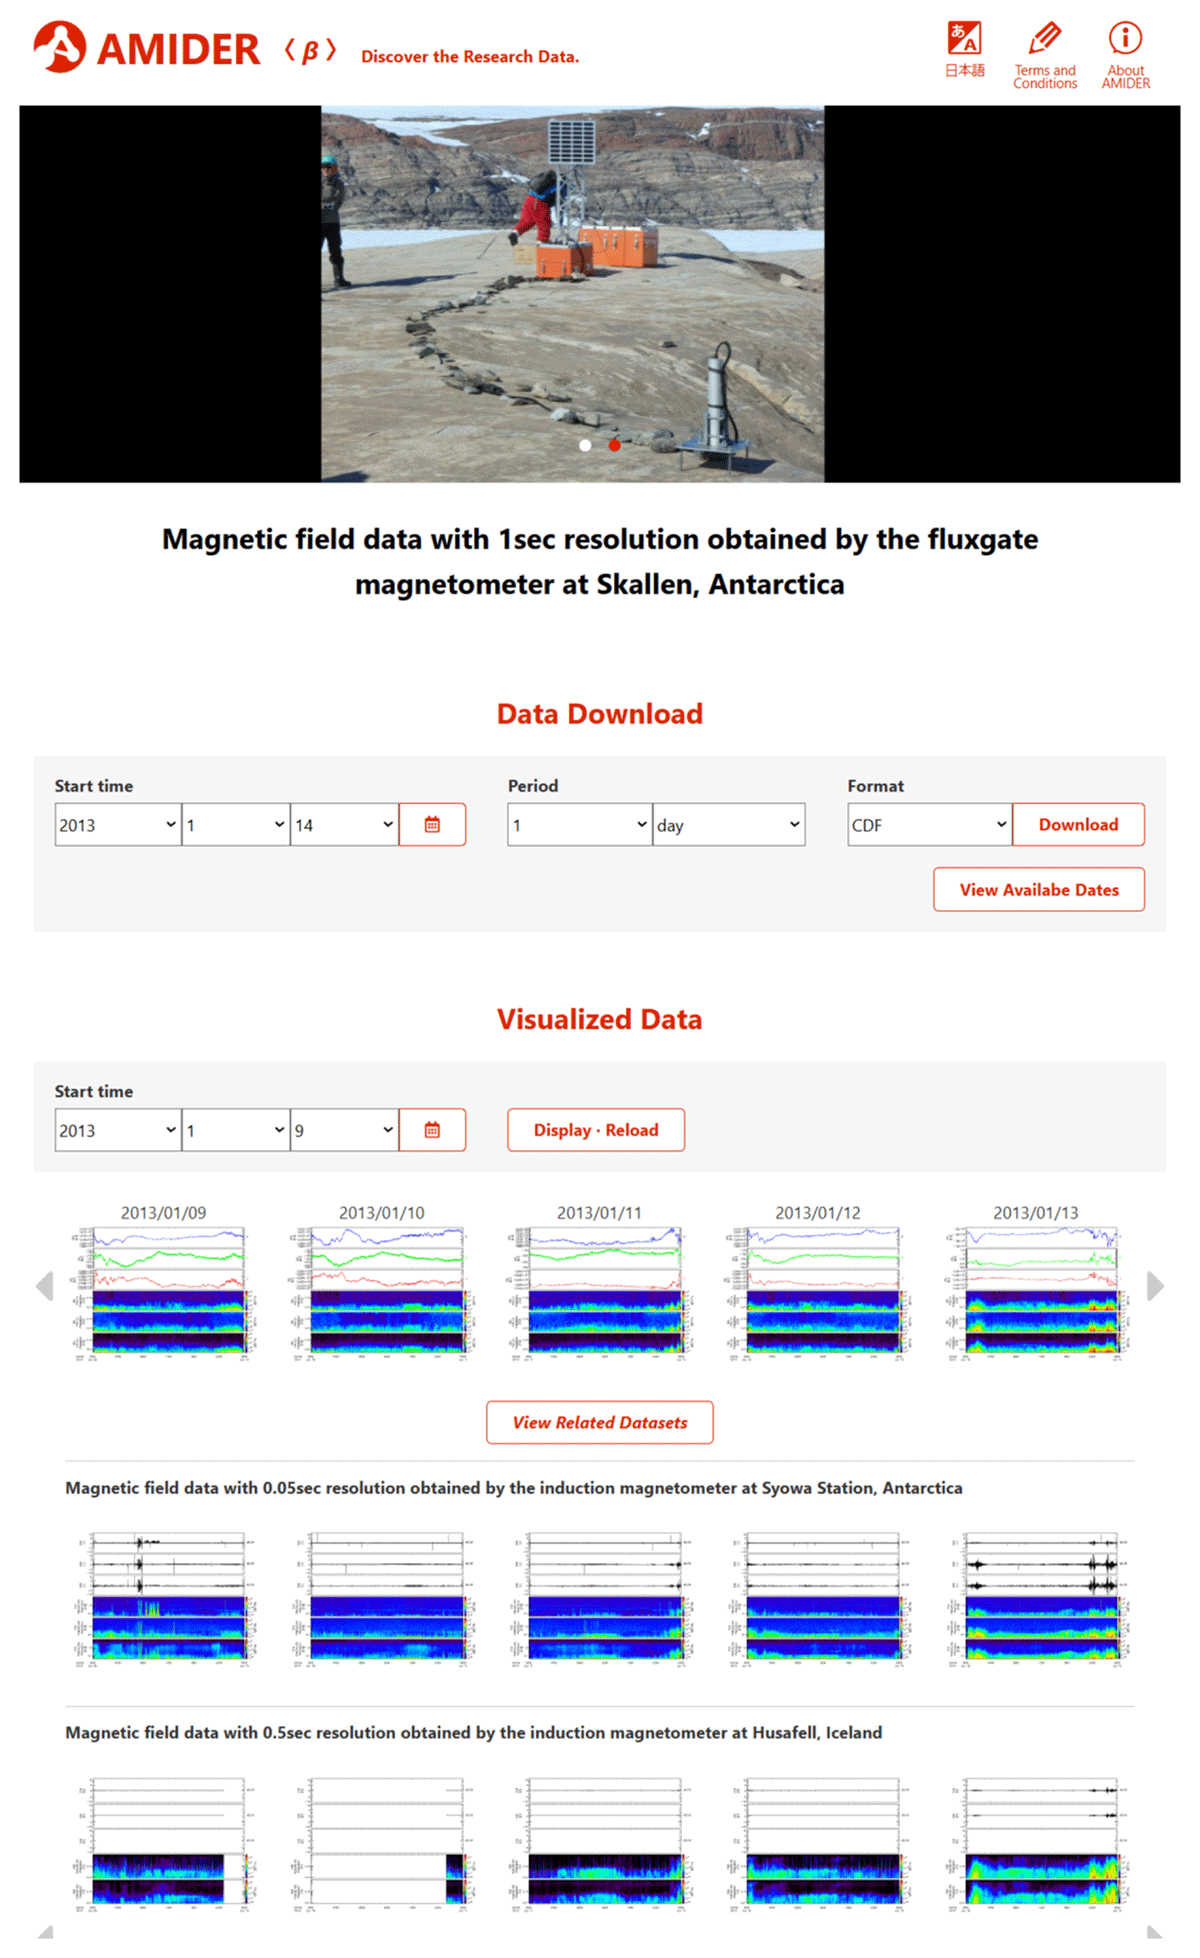Screen dimensions: 1200x1958
Task: Click Husafell, Iceland dataset title
Action: [x=474, y=1733]
